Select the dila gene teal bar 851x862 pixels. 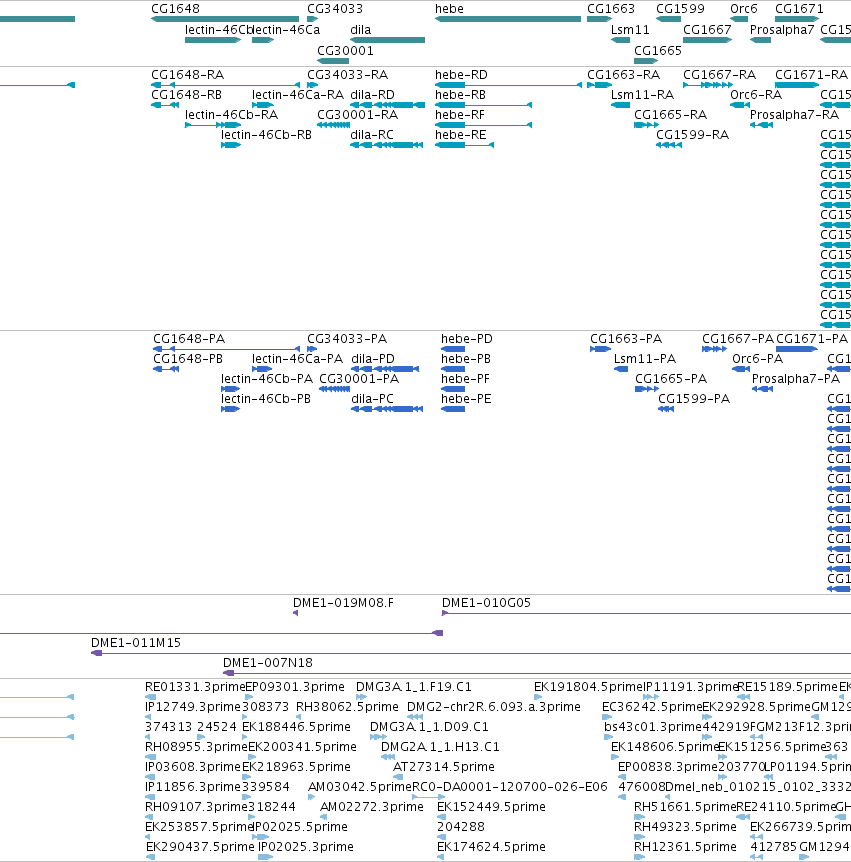(x=388, y=40)
